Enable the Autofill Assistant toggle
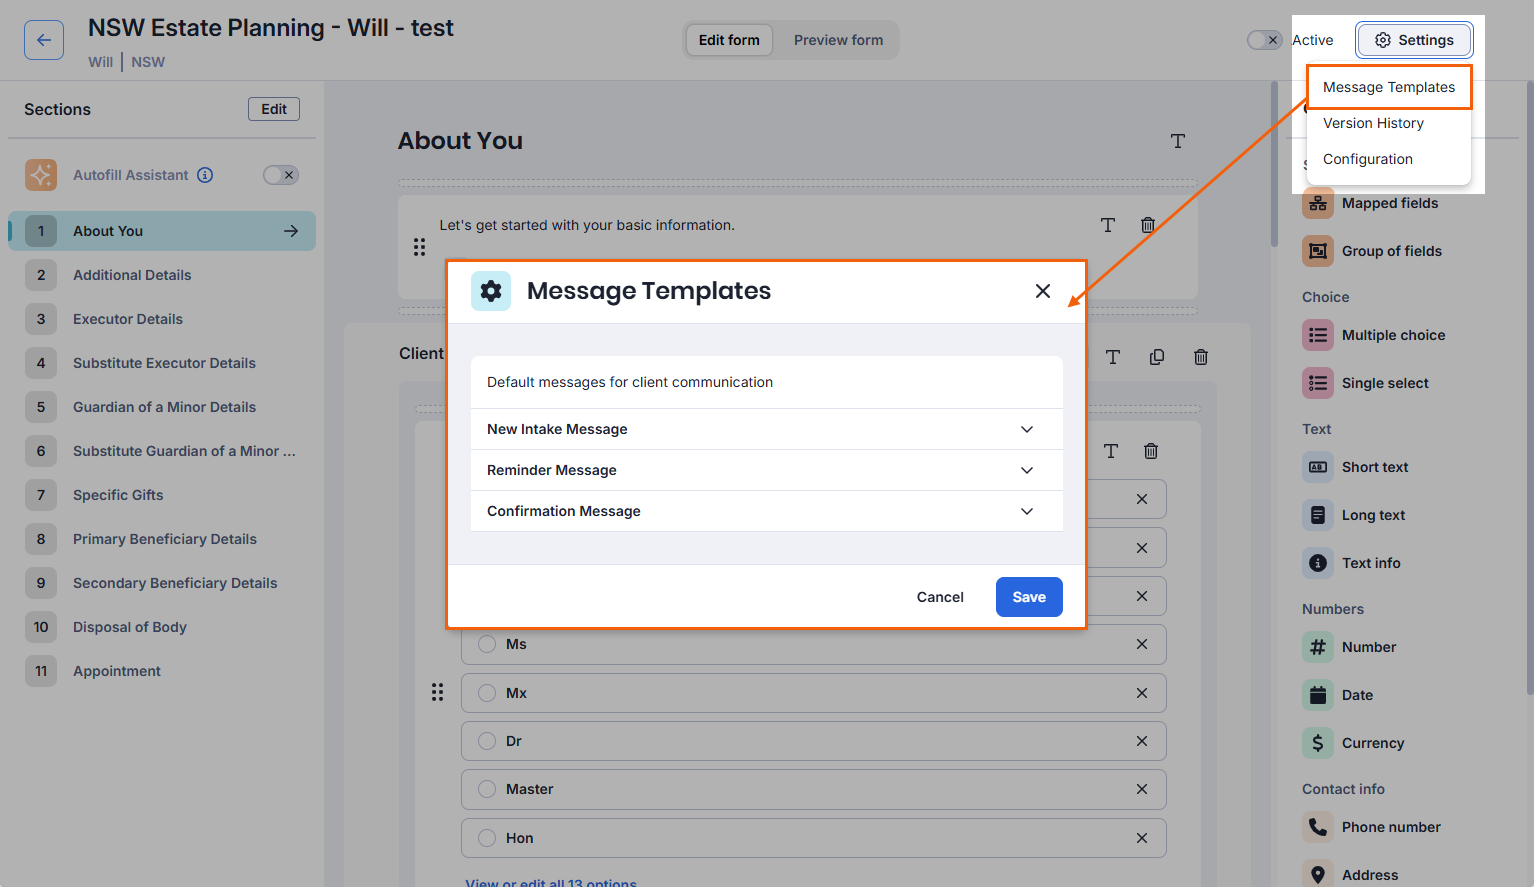This screenshot has height=887, width=1534. [281, 175]
